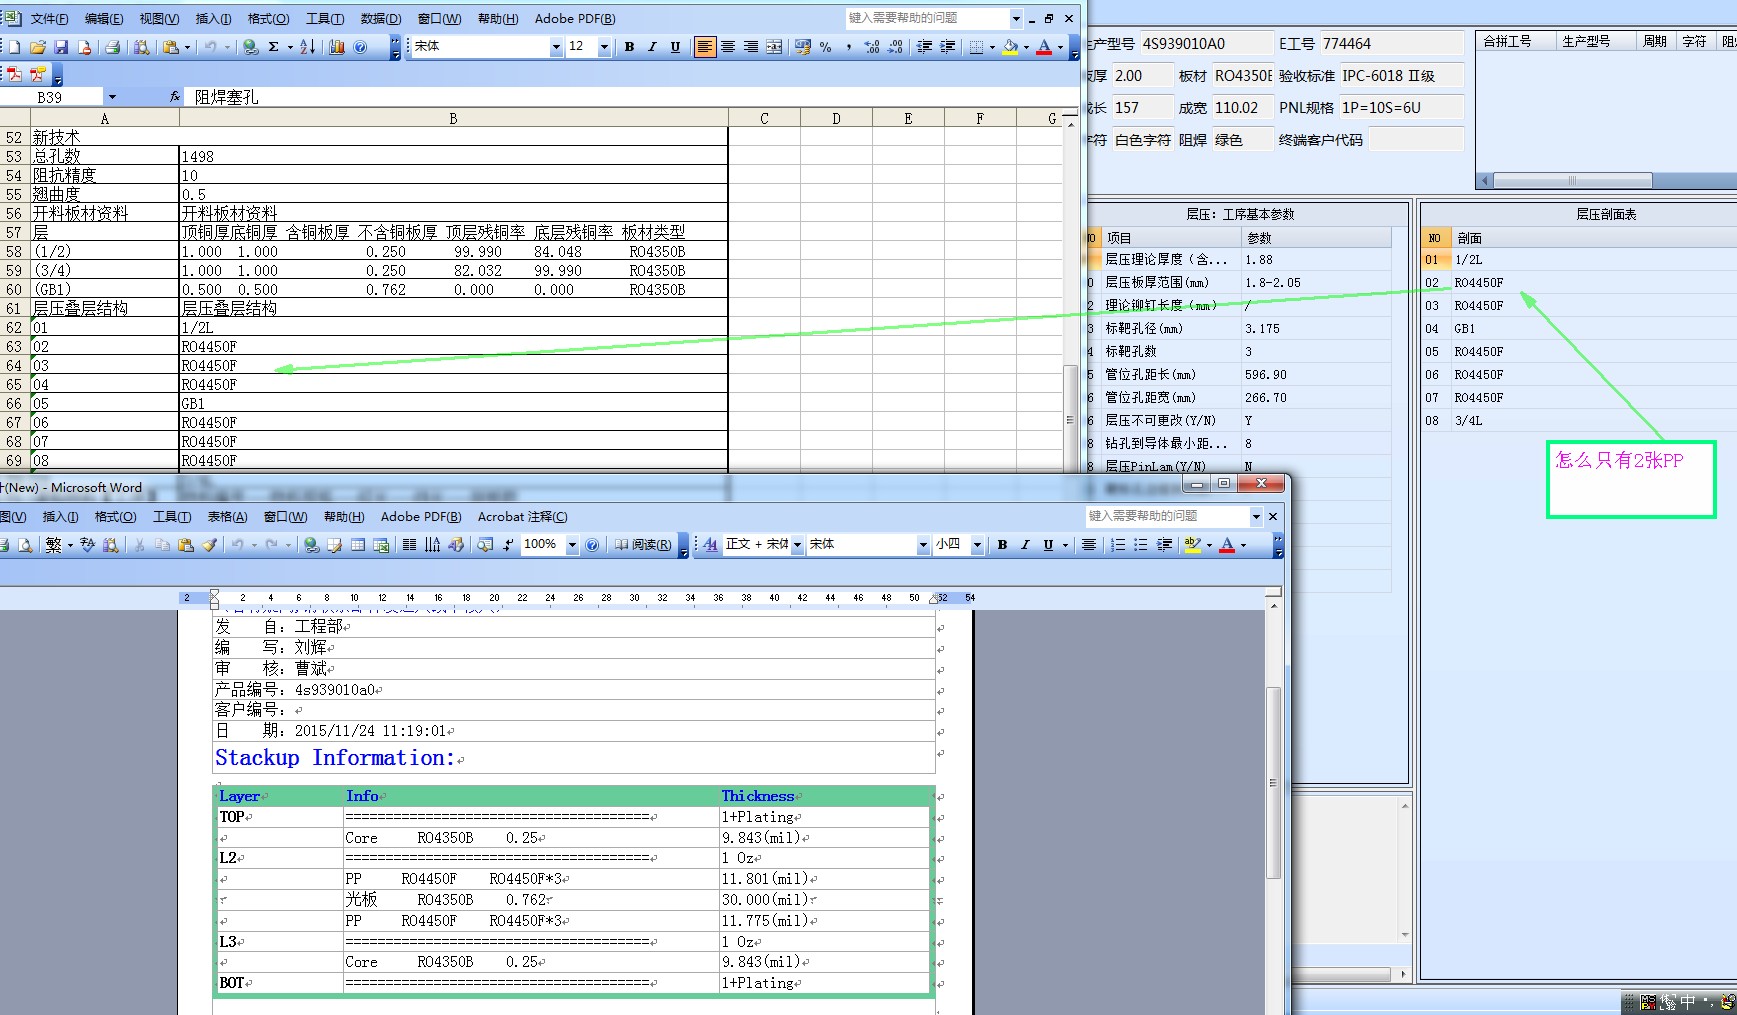Open Word style dropdown arrow
Screen dimensions: 1737x1015
pos(797,545)
